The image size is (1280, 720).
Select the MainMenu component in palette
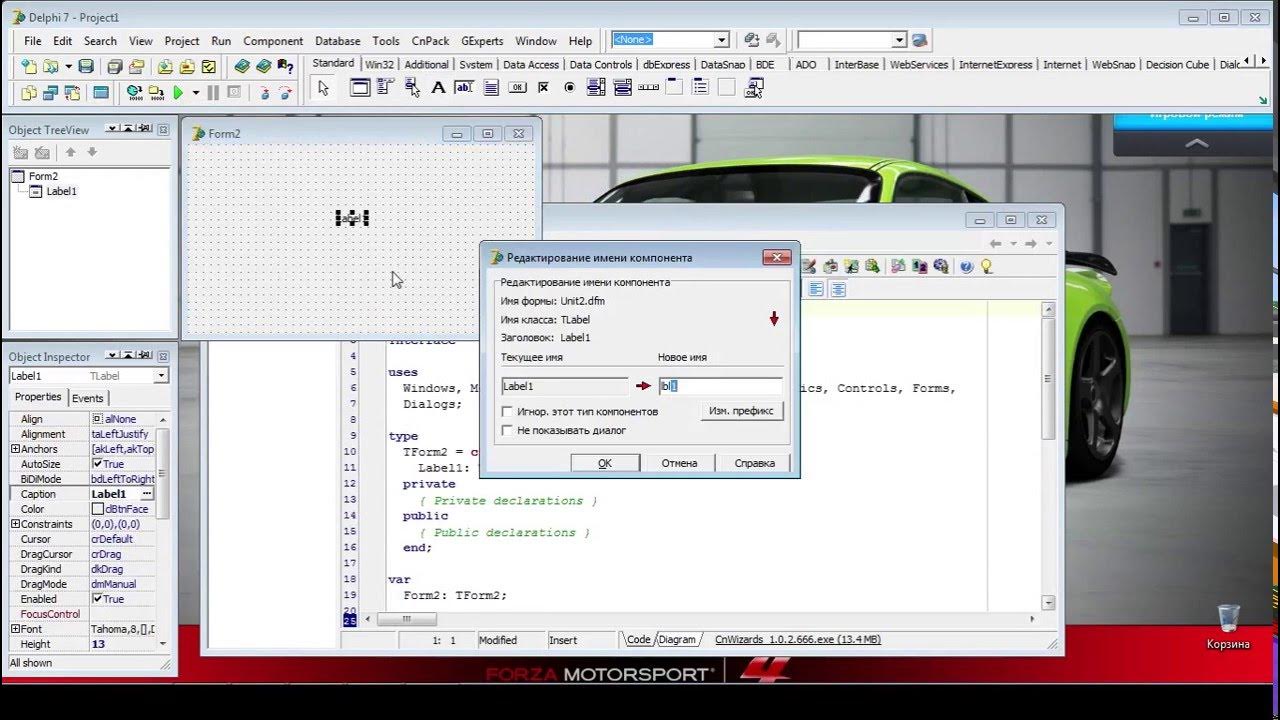386,88
